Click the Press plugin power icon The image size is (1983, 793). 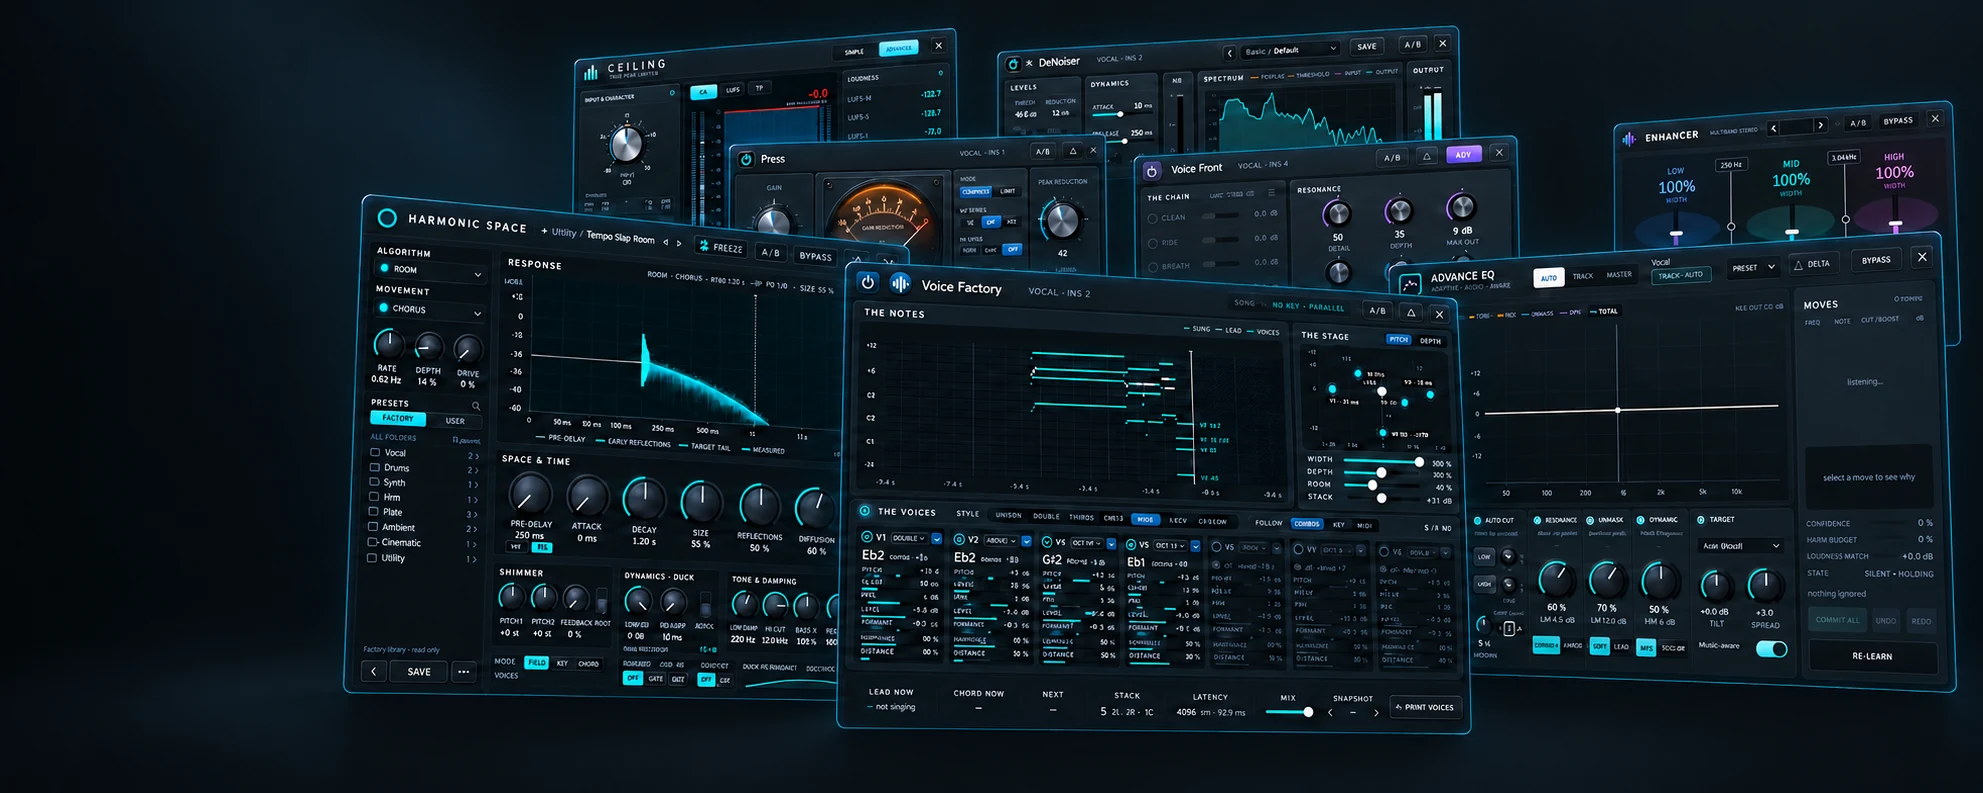pyautogui.click(x=746, y=159)
